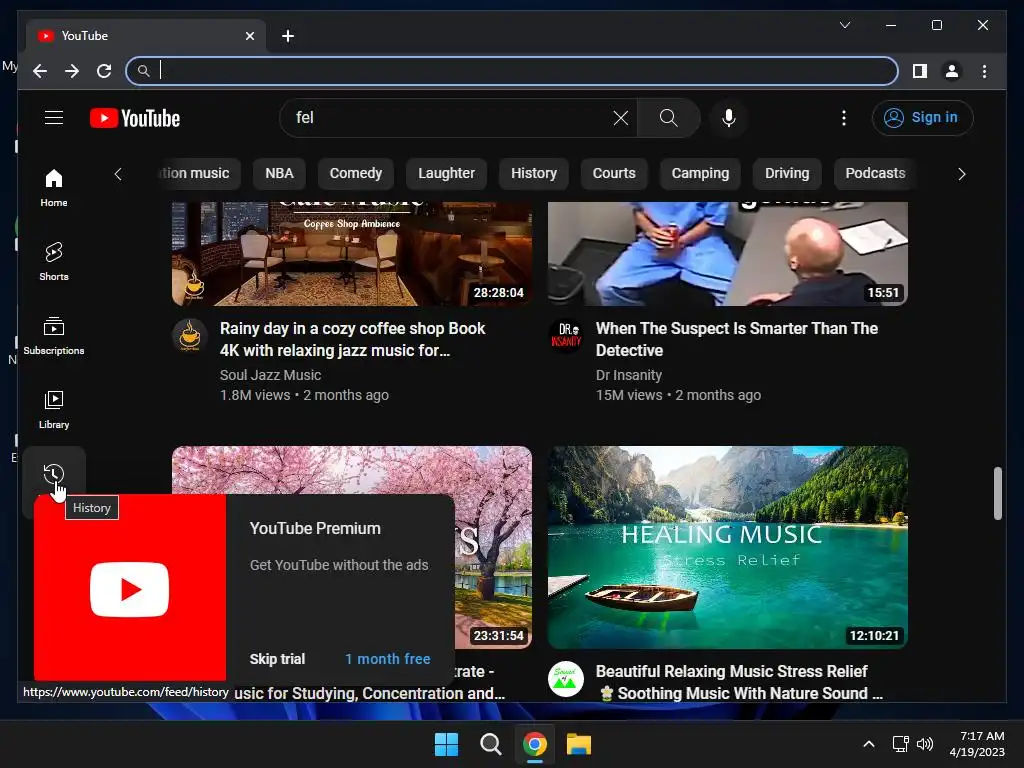Open Rainy day coffee shop video title

click(352, 339)
